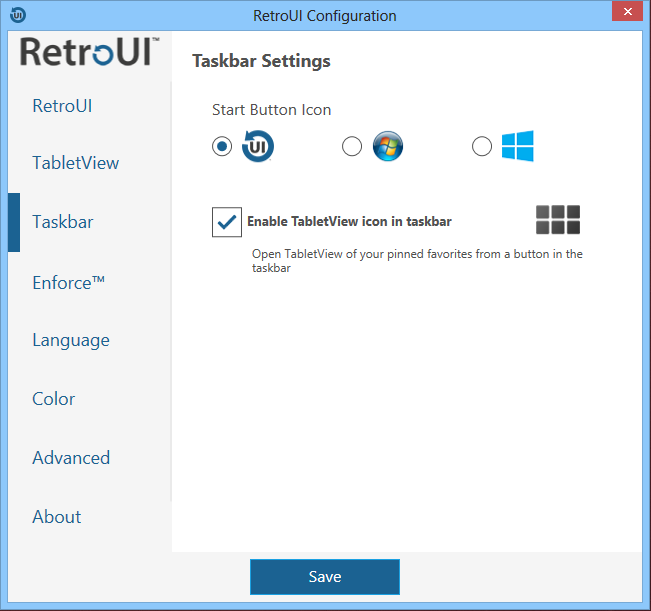The height and width of the screenshot is (611, 651).
Task: Uncheck Enable TabletView icon in taskbar
Action: click(227, 222)
